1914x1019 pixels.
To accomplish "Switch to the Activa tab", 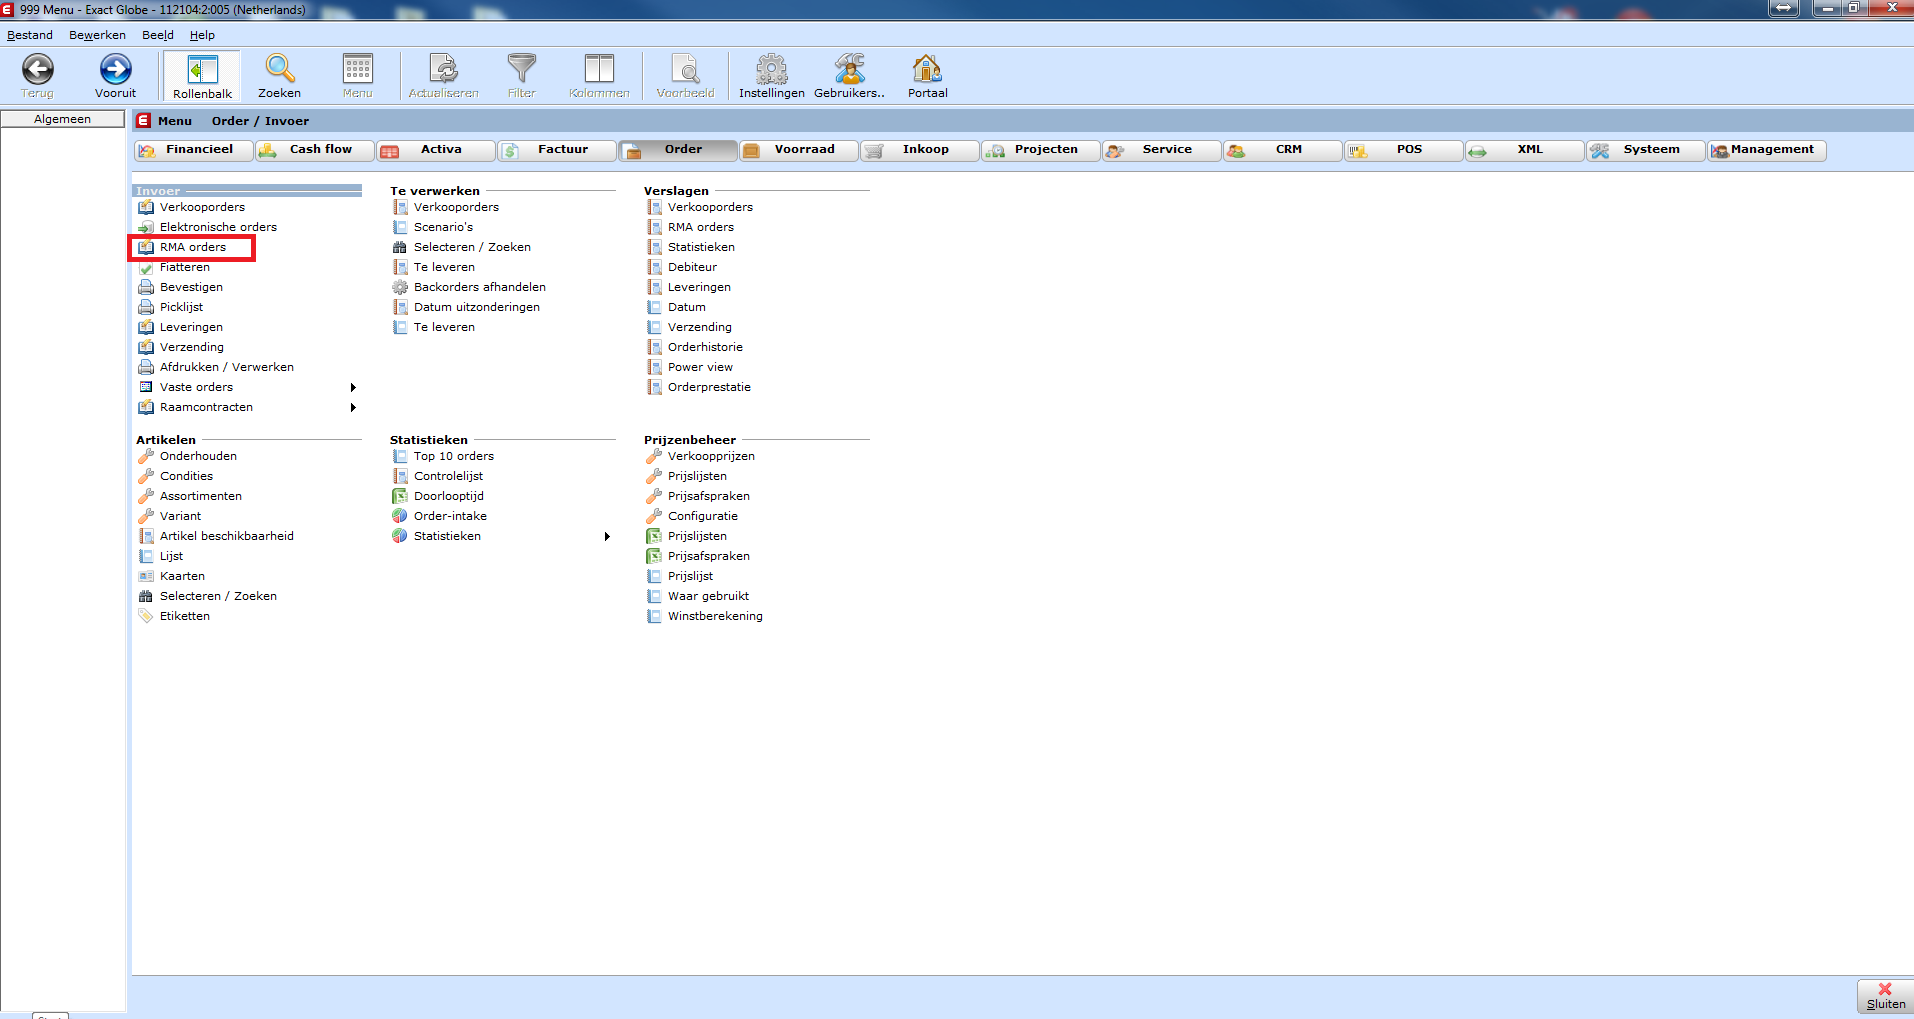I will pos(436,150).
